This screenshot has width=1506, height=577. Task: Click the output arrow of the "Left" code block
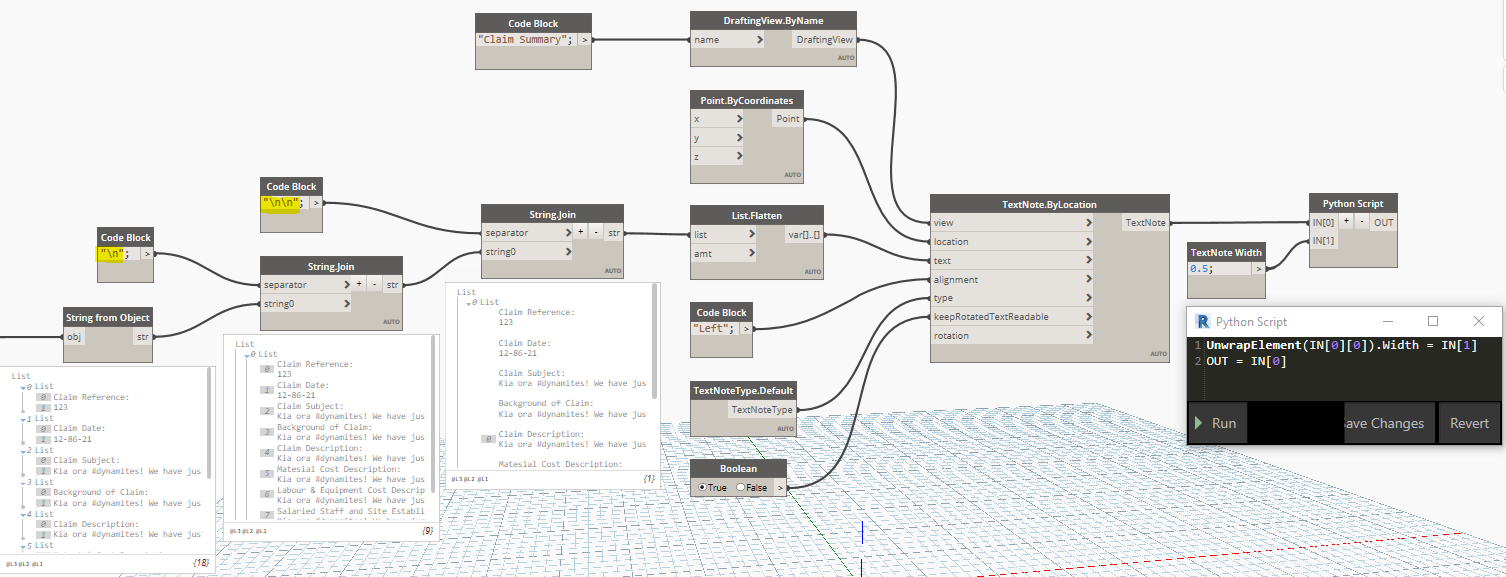[745, 328]
